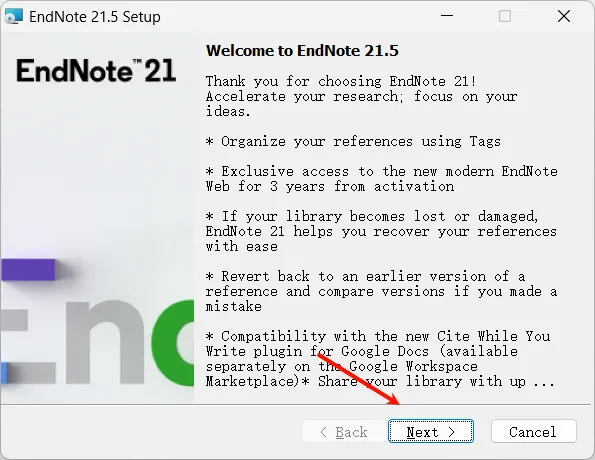Click the left chevron inside Back button

click(323, 432)
